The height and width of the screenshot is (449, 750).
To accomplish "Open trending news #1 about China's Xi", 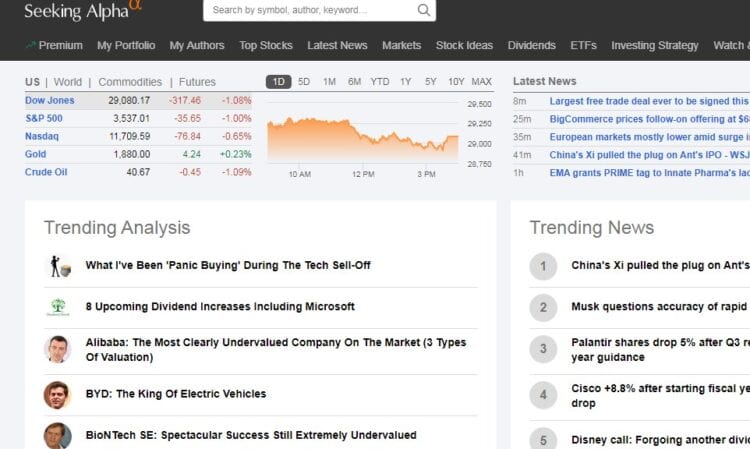I will tap(660, 265).
